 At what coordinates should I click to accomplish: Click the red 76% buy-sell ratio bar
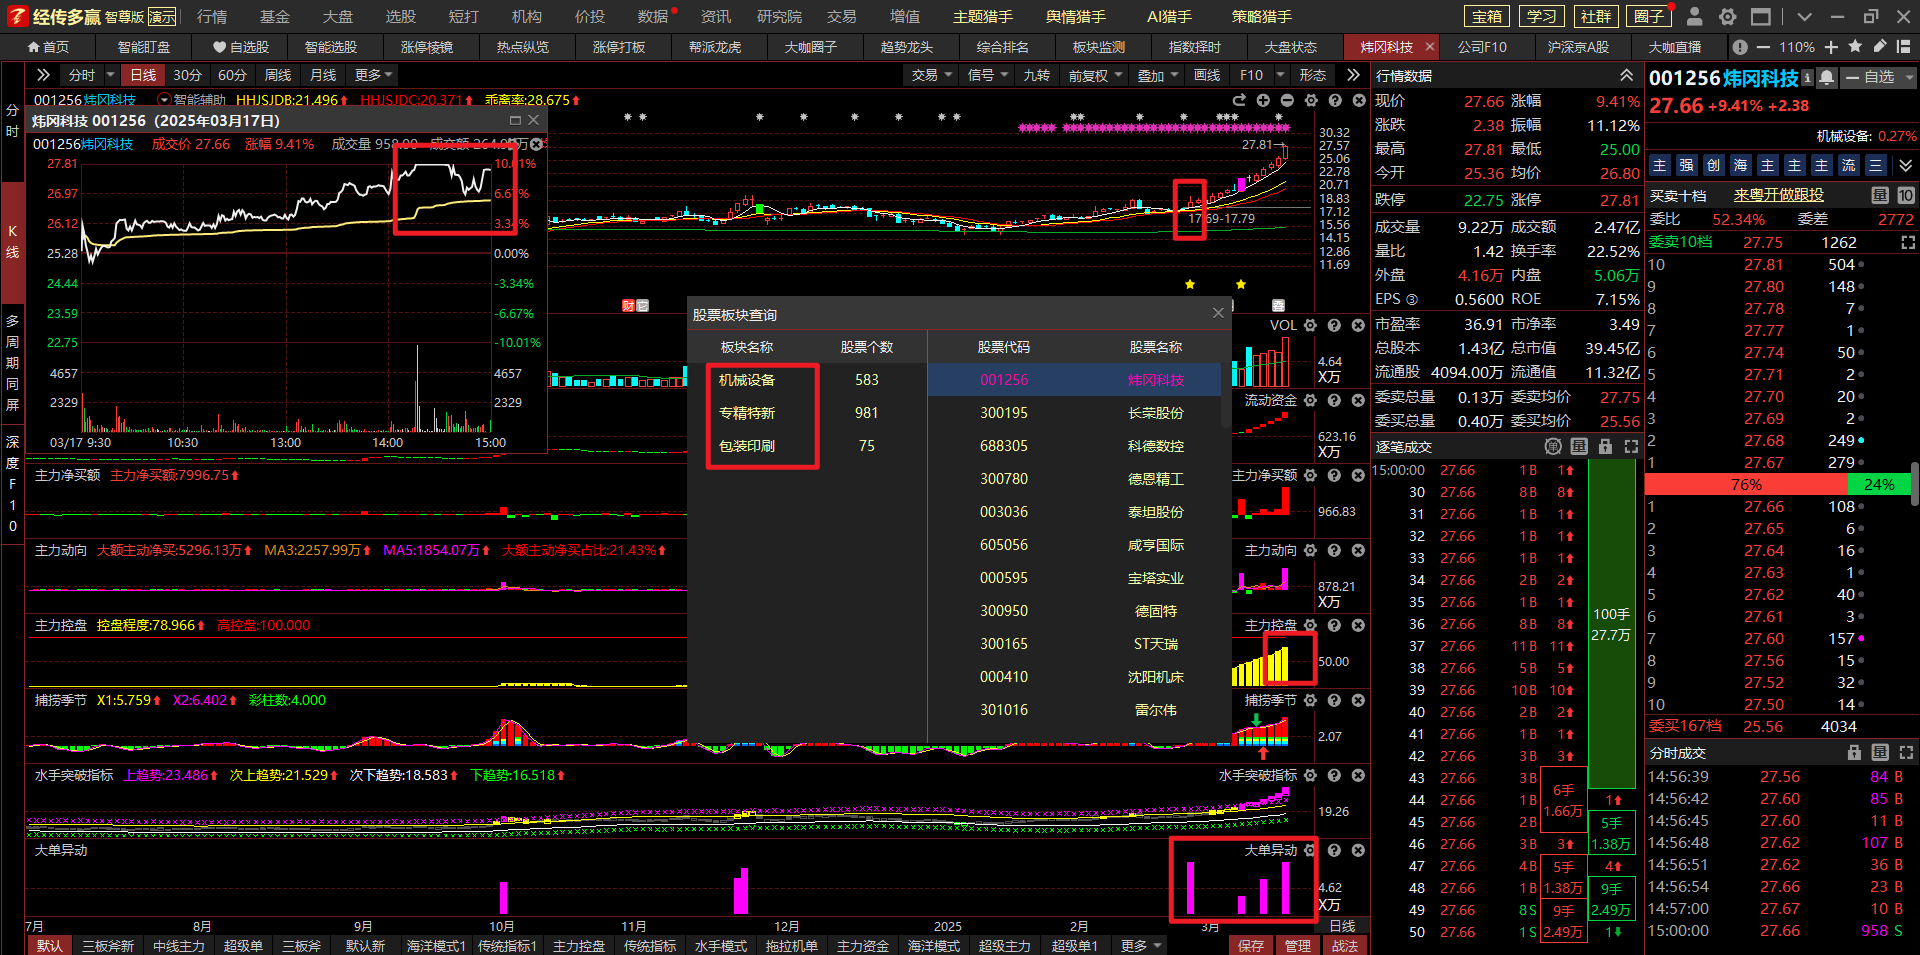point(1745,484)
